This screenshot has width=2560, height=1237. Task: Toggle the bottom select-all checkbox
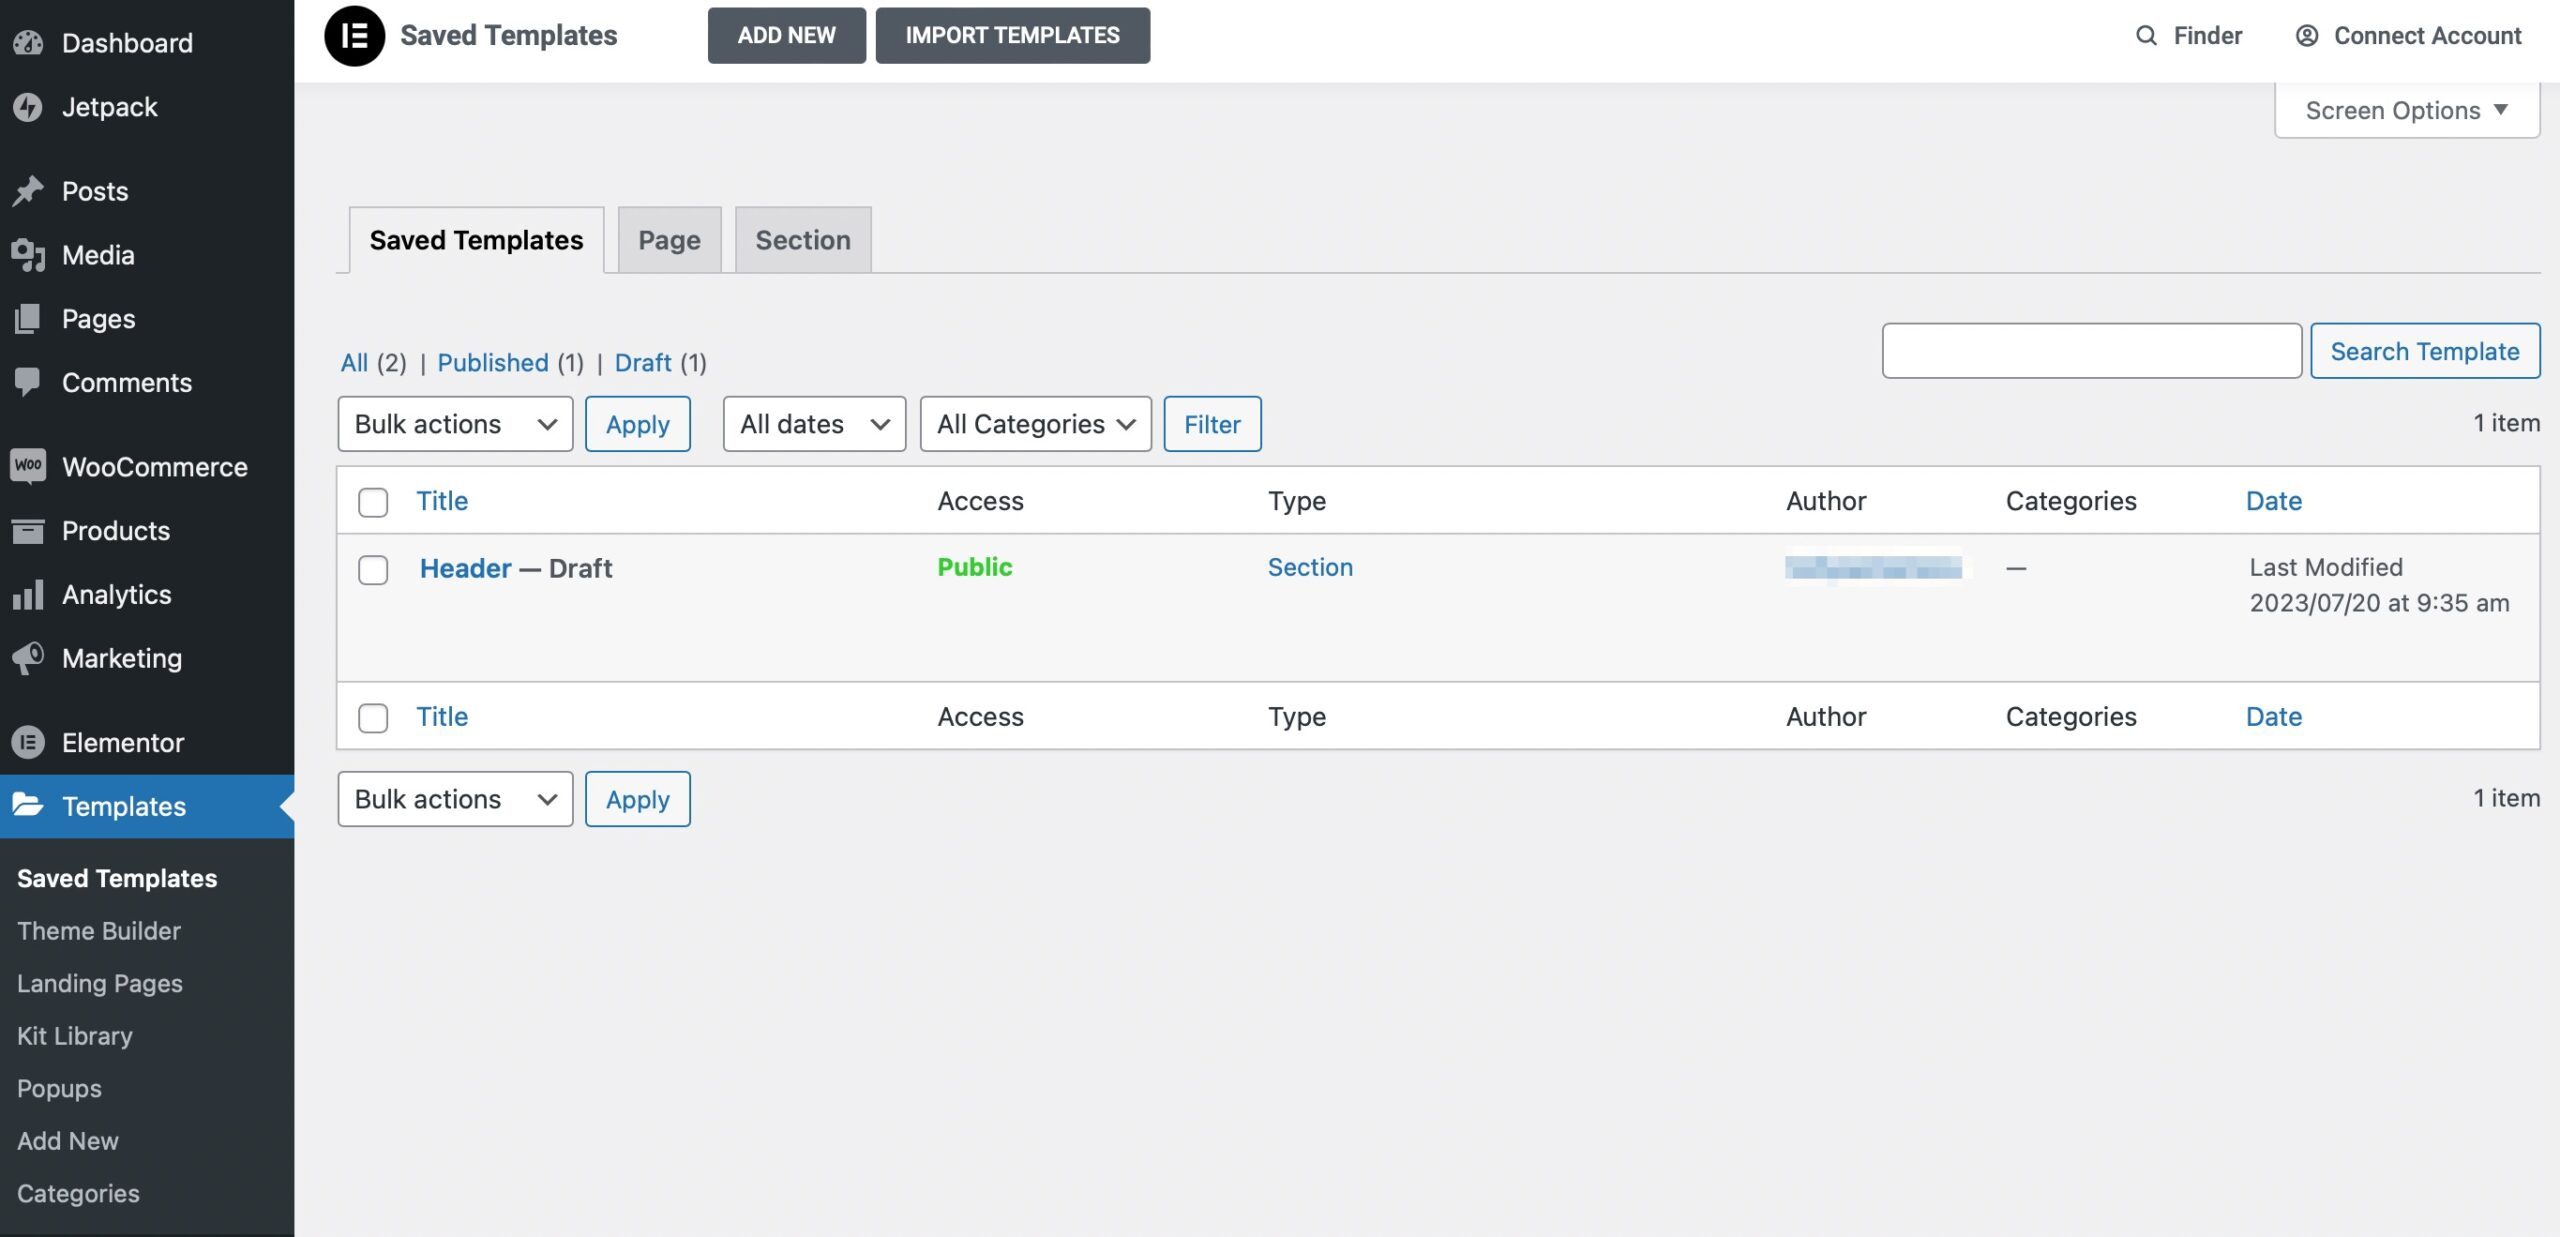tap(372, 718)
